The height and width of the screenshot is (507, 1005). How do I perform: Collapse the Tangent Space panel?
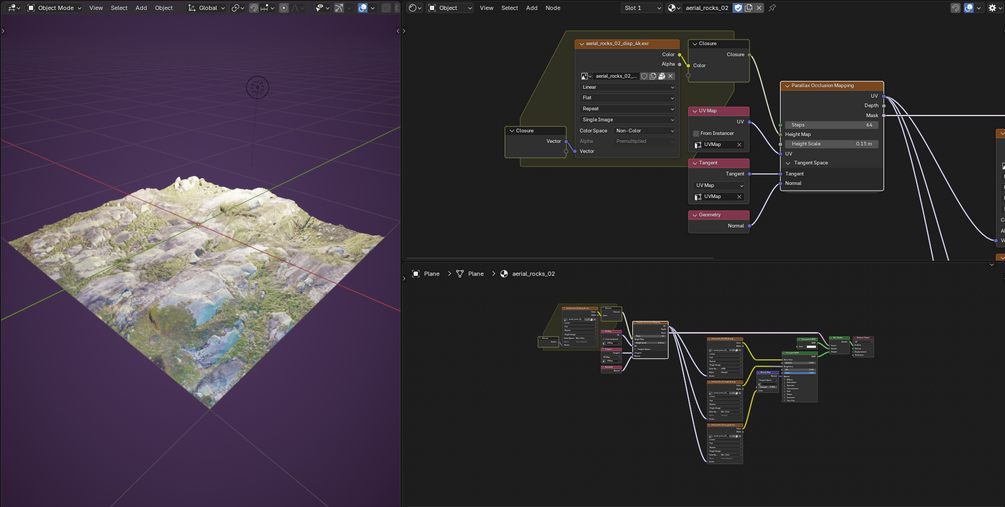[788, 163]
